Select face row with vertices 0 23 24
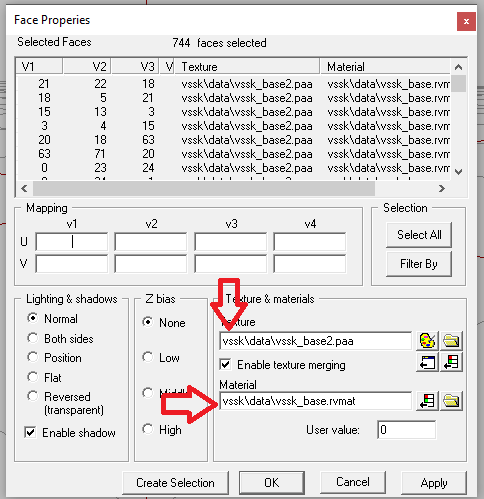 coord(233,168)
